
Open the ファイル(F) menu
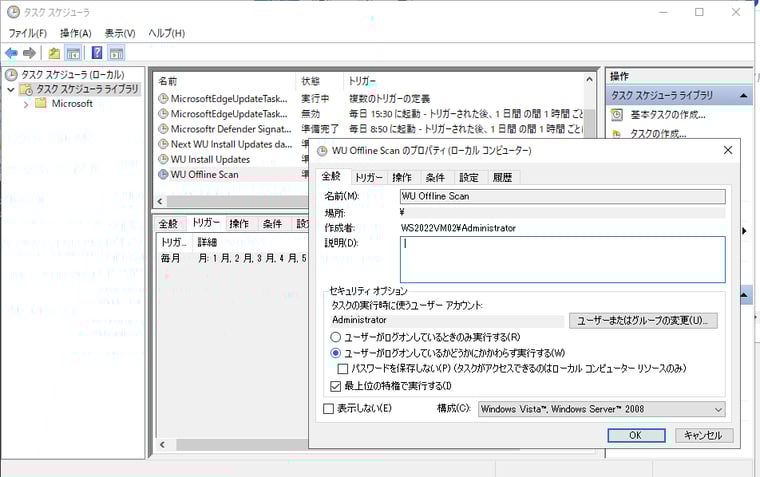pyautogui.click(x=27, y=33)
